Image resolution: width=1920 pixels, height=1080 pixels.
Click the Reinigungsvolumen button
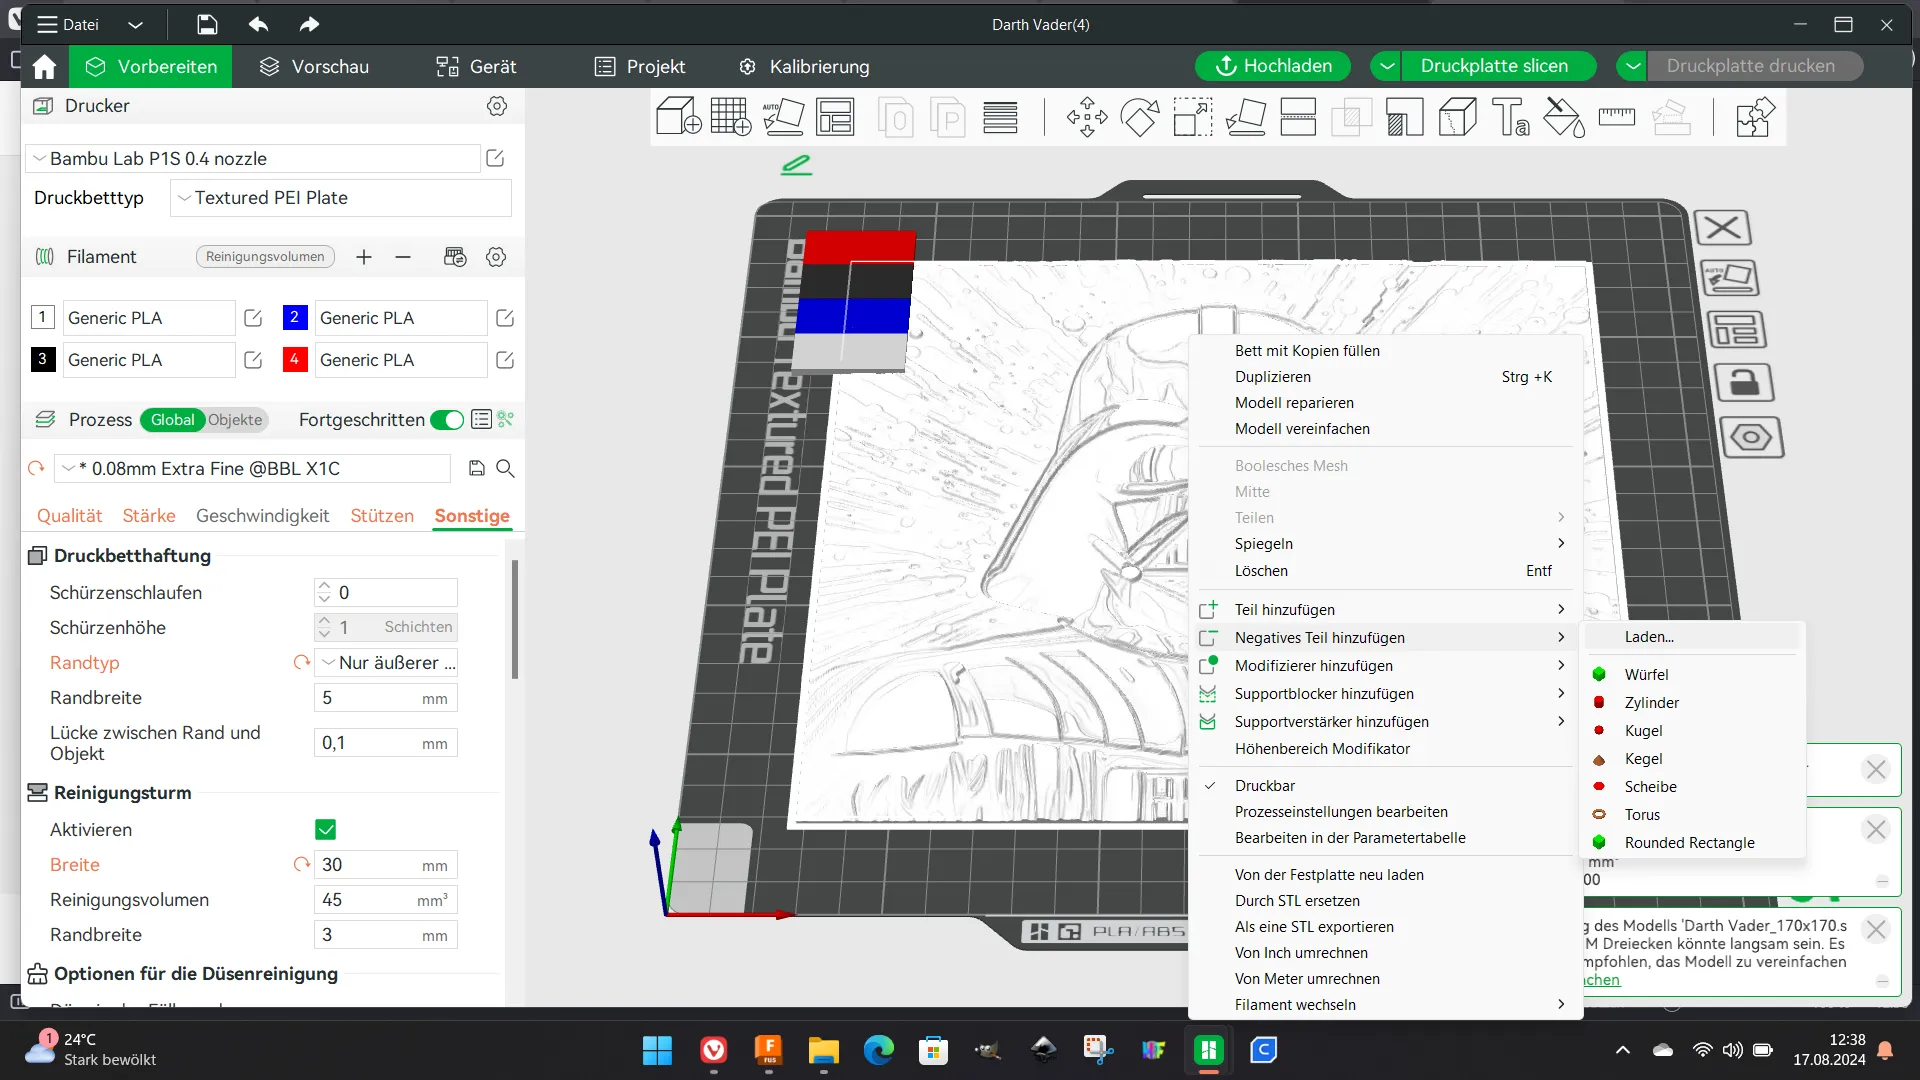tap(265, 257)
